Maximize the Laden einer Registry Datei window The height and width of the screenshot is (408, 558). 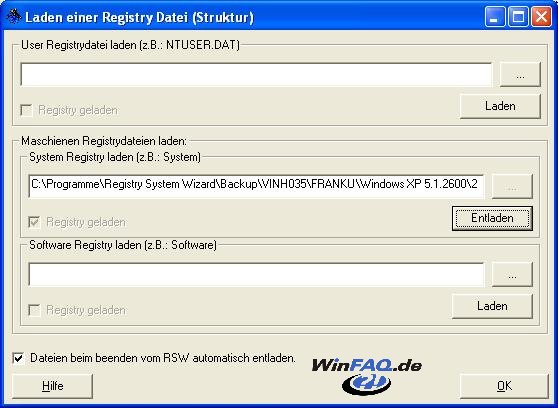coord(518,17)
